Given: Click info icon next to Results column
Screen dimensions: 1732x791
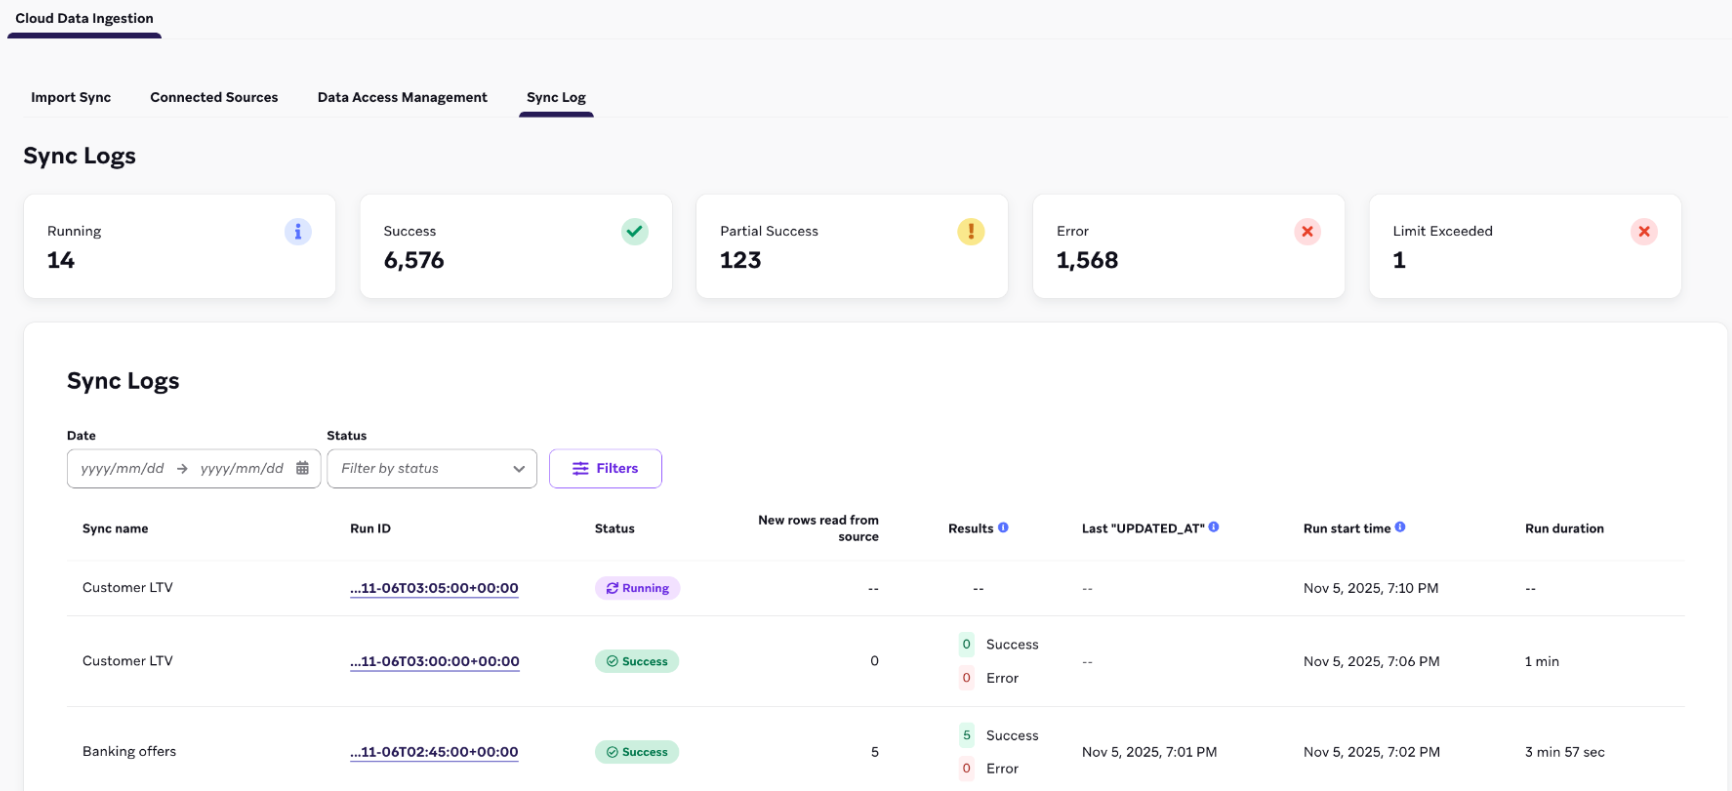Looking at the screenshot, I should (1003, 527).
